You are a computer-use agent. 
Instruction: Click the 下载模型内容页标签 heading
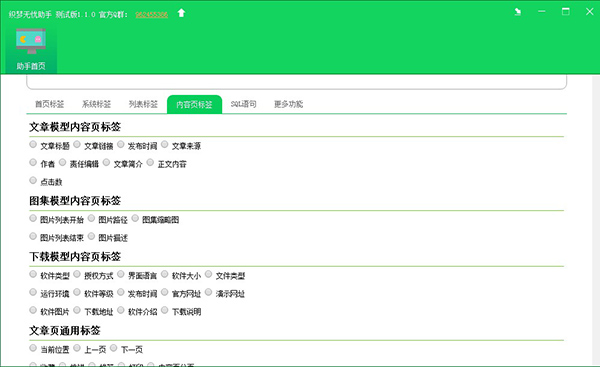click(x=75, y=257)
